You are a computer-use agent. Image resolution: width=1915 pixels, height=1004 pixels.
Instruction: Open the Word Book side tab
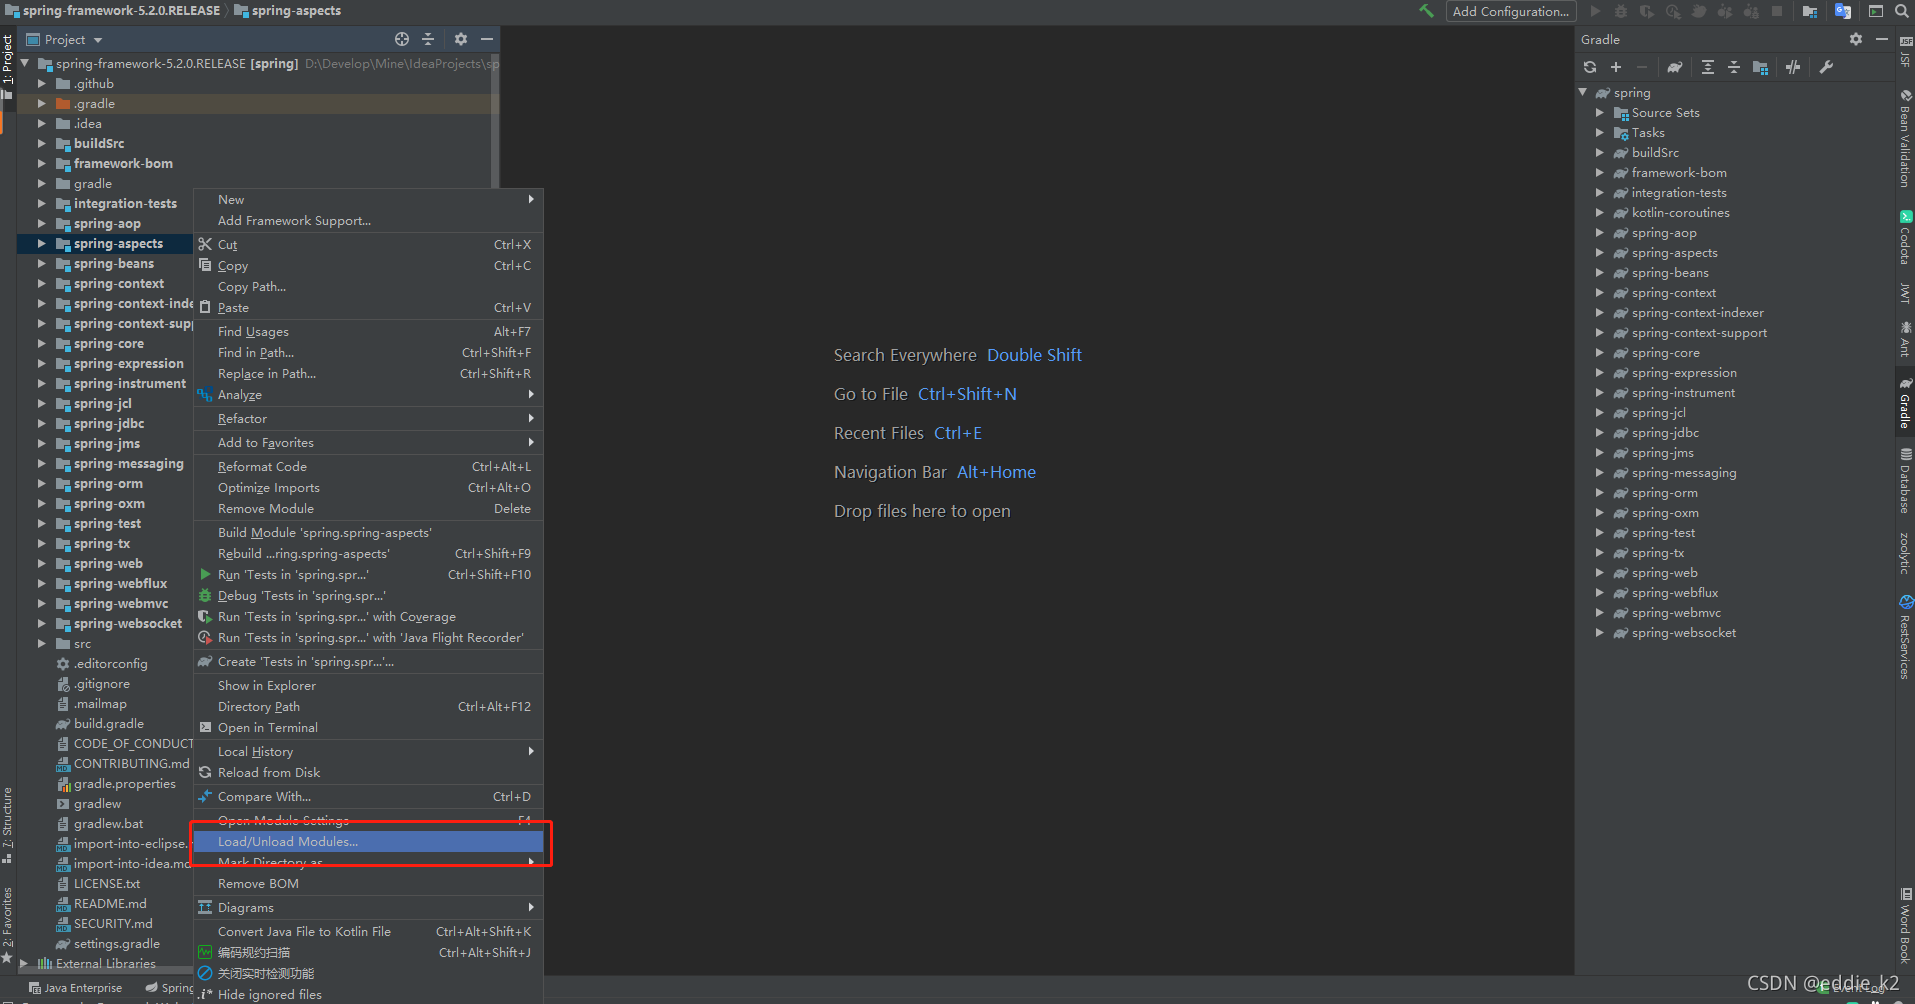(x=1905, y=925)
